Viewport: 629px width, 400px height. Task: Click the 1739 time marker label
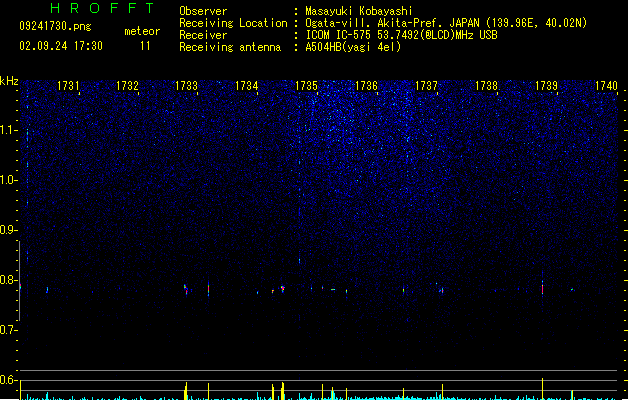546,86
